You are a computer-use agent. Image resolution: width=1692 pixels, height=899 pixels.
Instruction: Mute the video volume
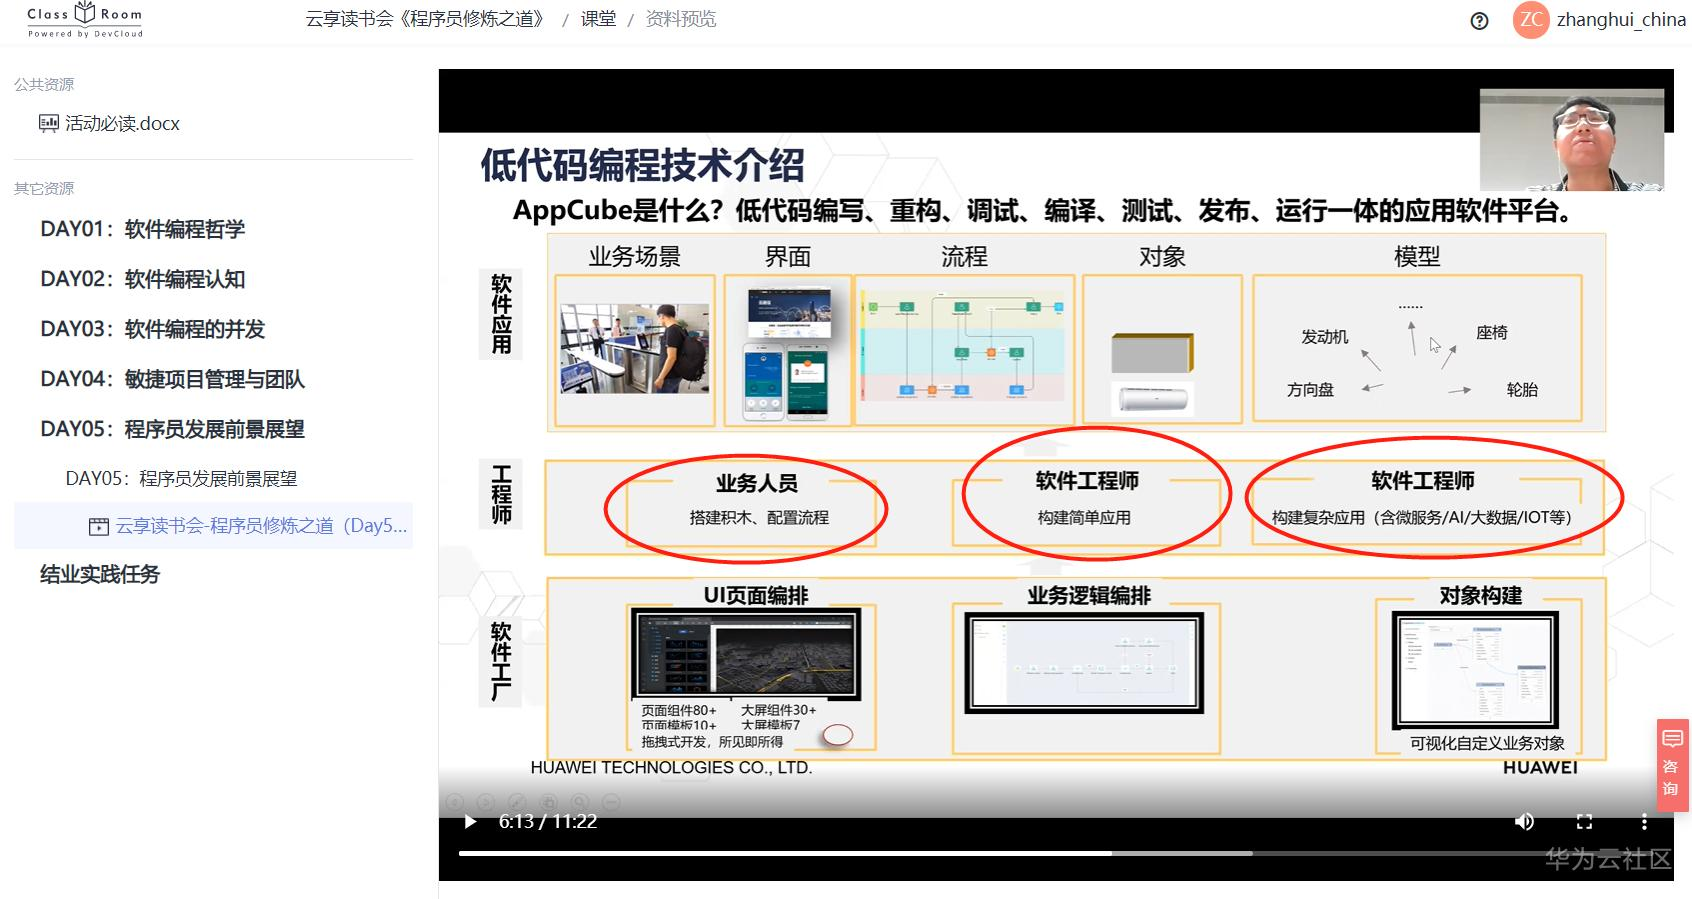point(1524,822)
